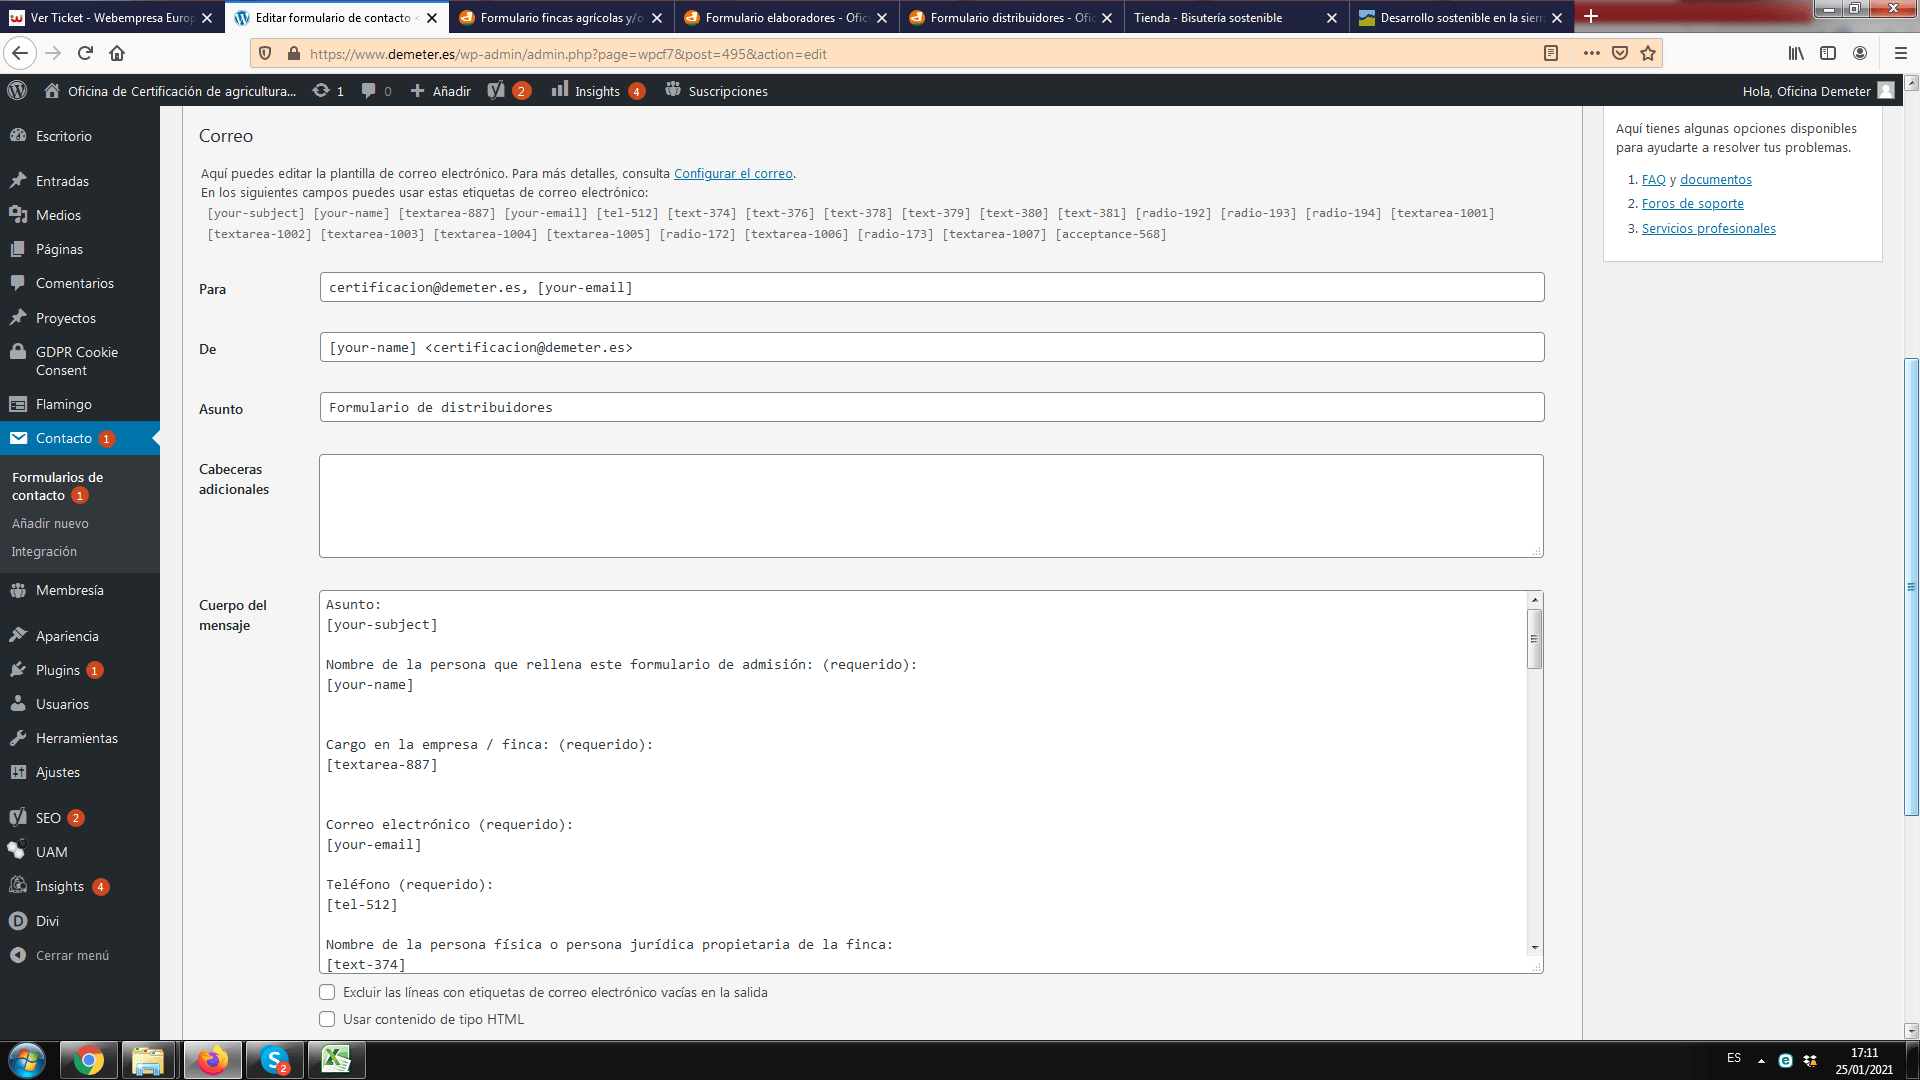
Task: Check Usar contenido de tipo HTML
Action: [x=327, y=1019]
